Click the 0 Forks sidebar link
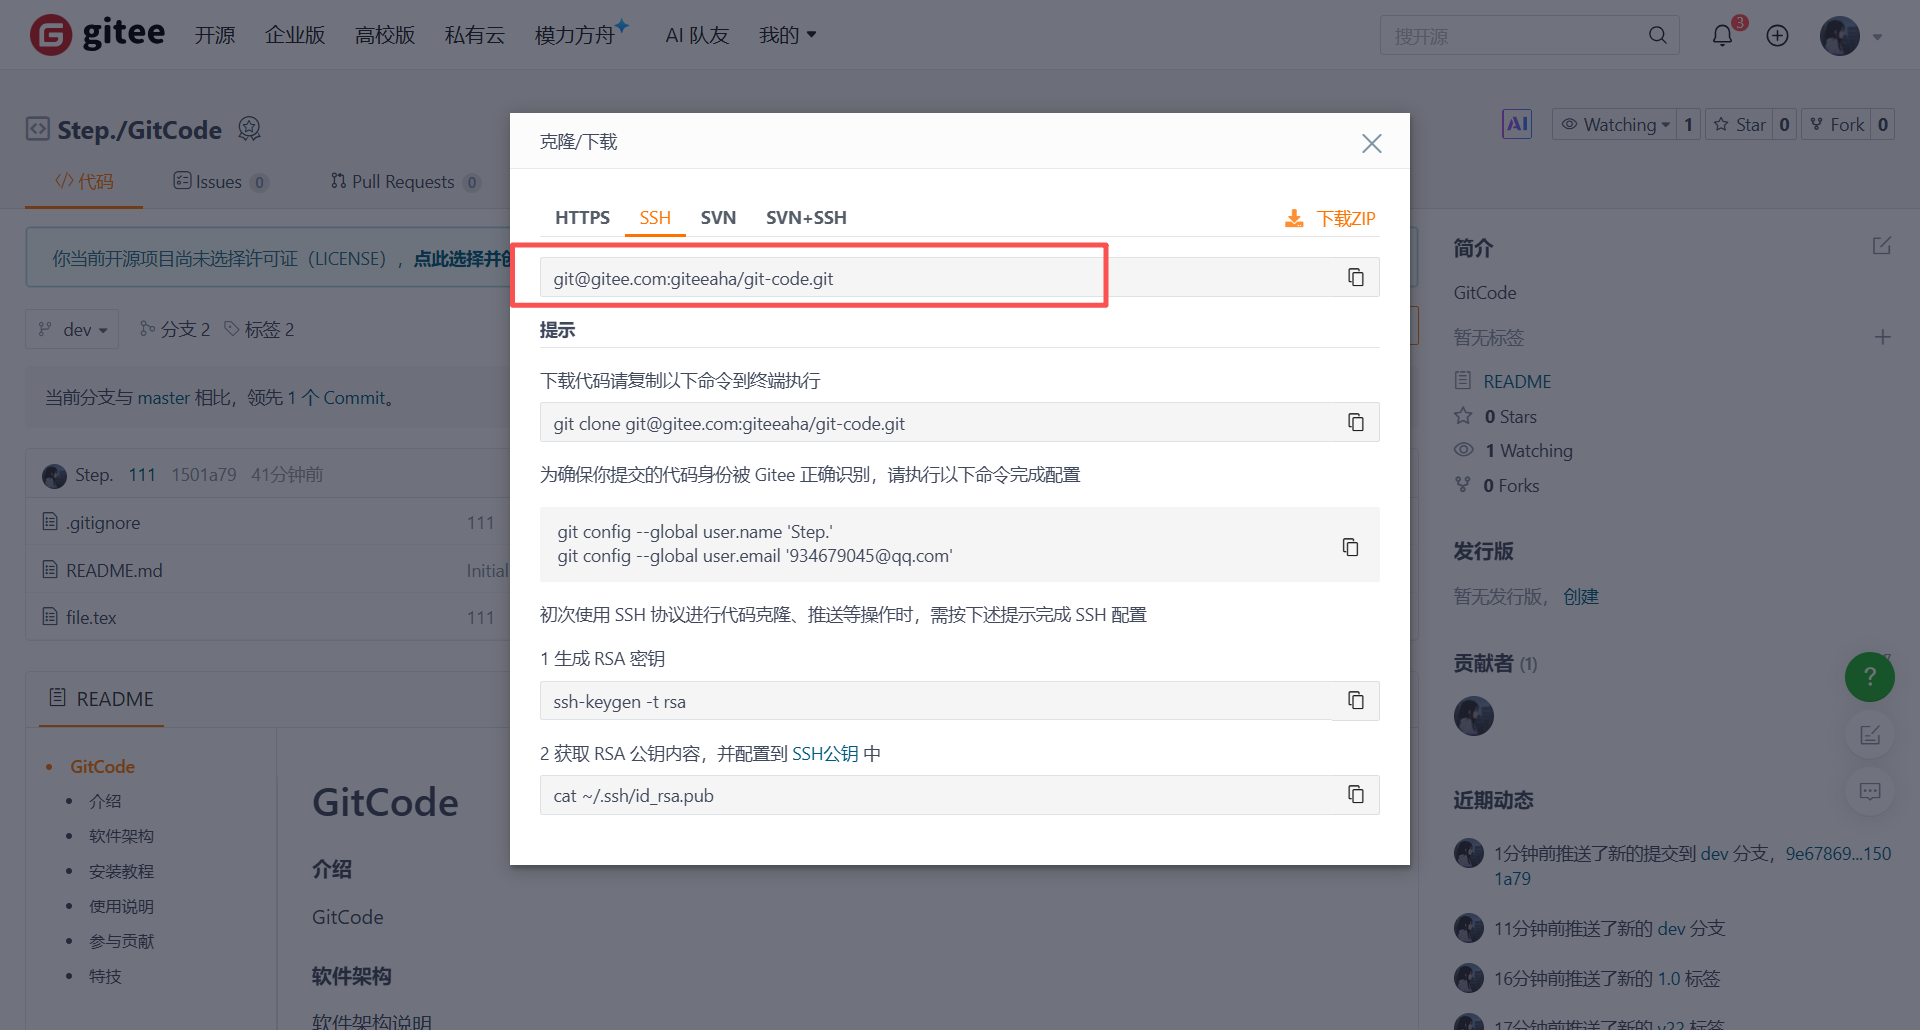Screen dimensions: 1920x1030 point(1511,485)
